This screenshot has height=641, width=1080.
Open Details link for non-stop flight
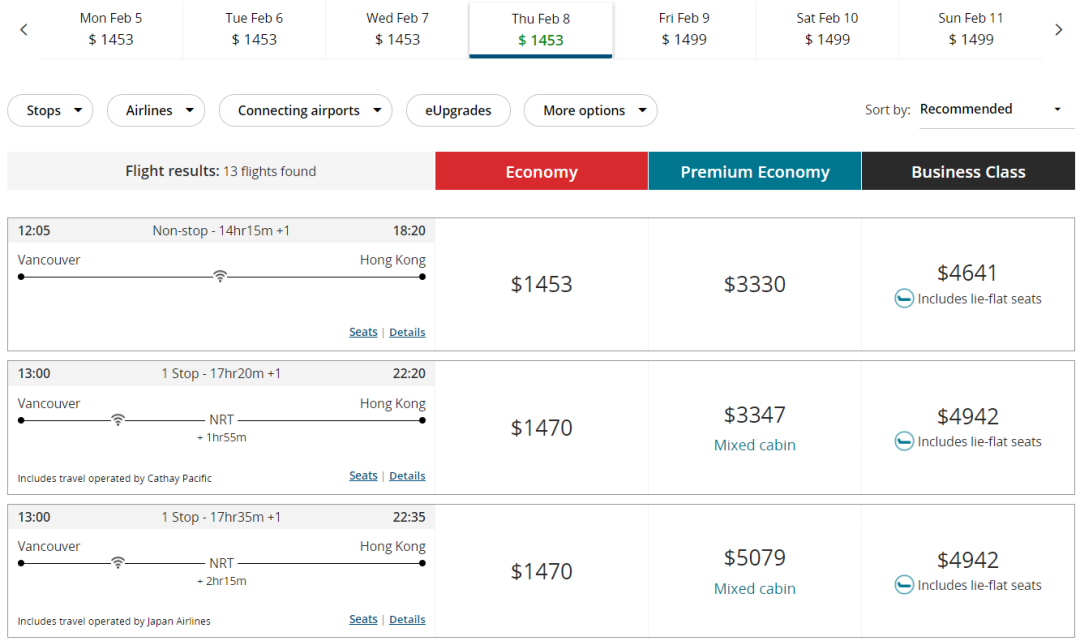407,332
